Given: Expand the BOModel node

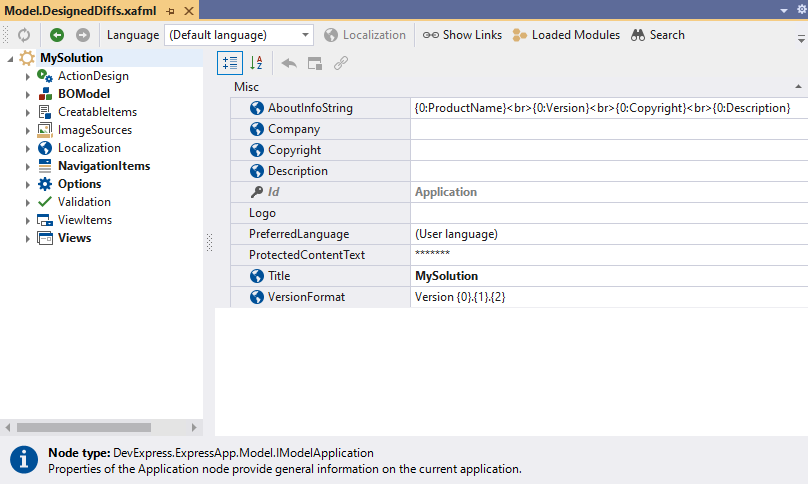Looking at the screenshot, I should [x=28, y=95].
